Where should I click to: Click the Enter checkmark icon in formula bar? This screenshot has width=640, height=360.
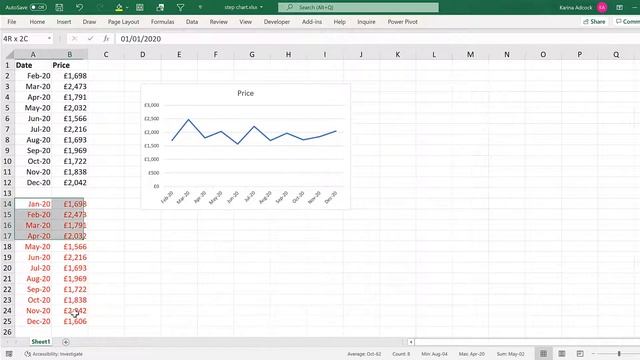click(x=91, y=39)
